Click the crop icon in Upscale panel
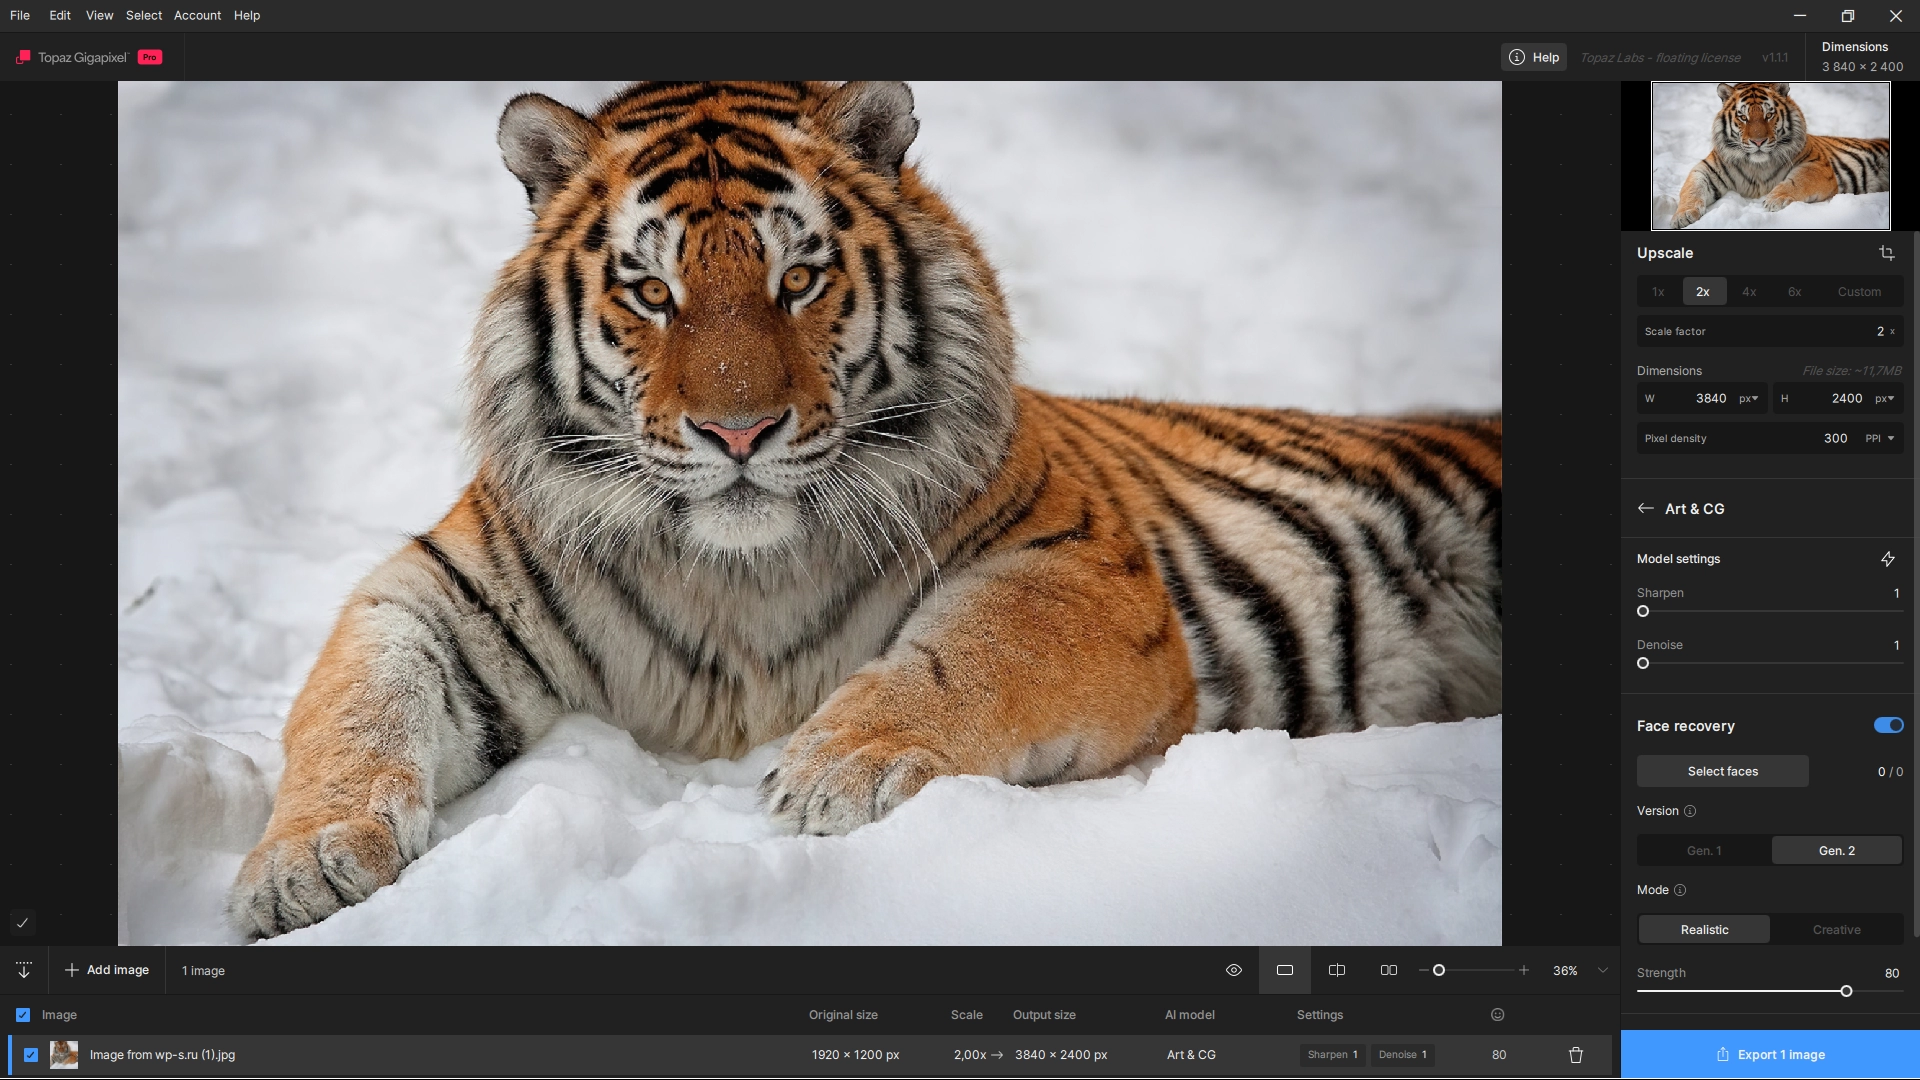This screenshot has width=1920, height=1080. coord(1886,253)
